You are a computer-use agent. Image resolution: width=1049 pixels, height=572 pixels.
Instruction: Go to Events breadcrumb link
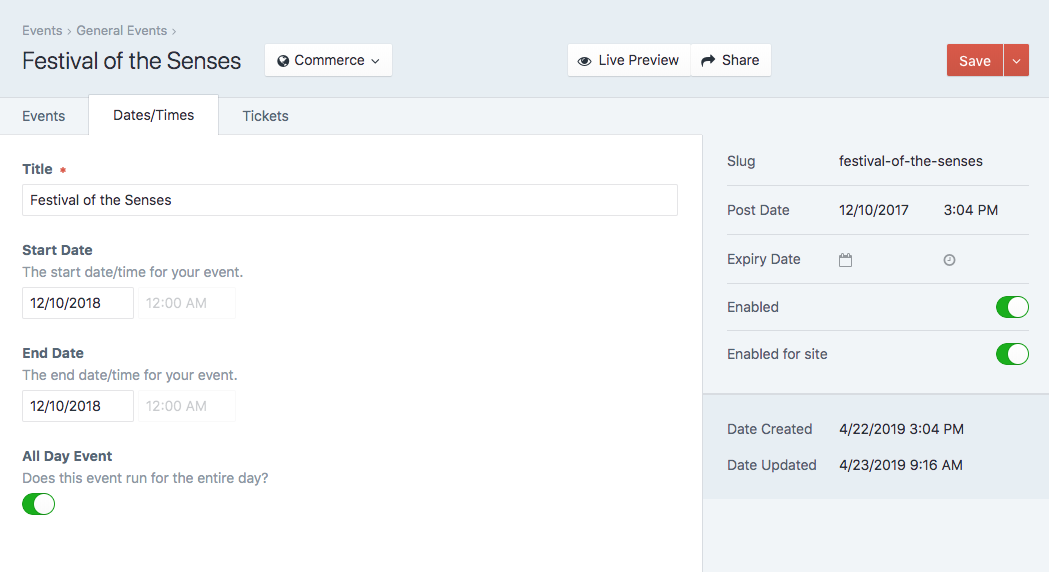pyautogui.click(x=42, y=31)
